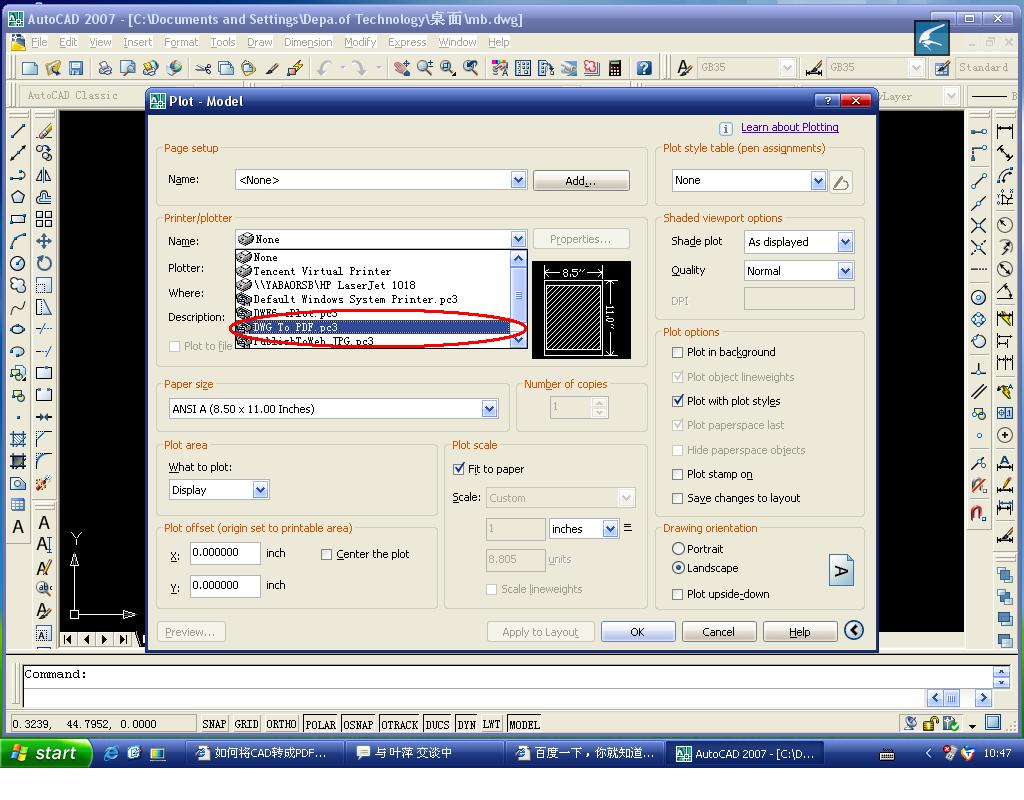
Task: Check Save changes to layout
Action: [677, 498]
